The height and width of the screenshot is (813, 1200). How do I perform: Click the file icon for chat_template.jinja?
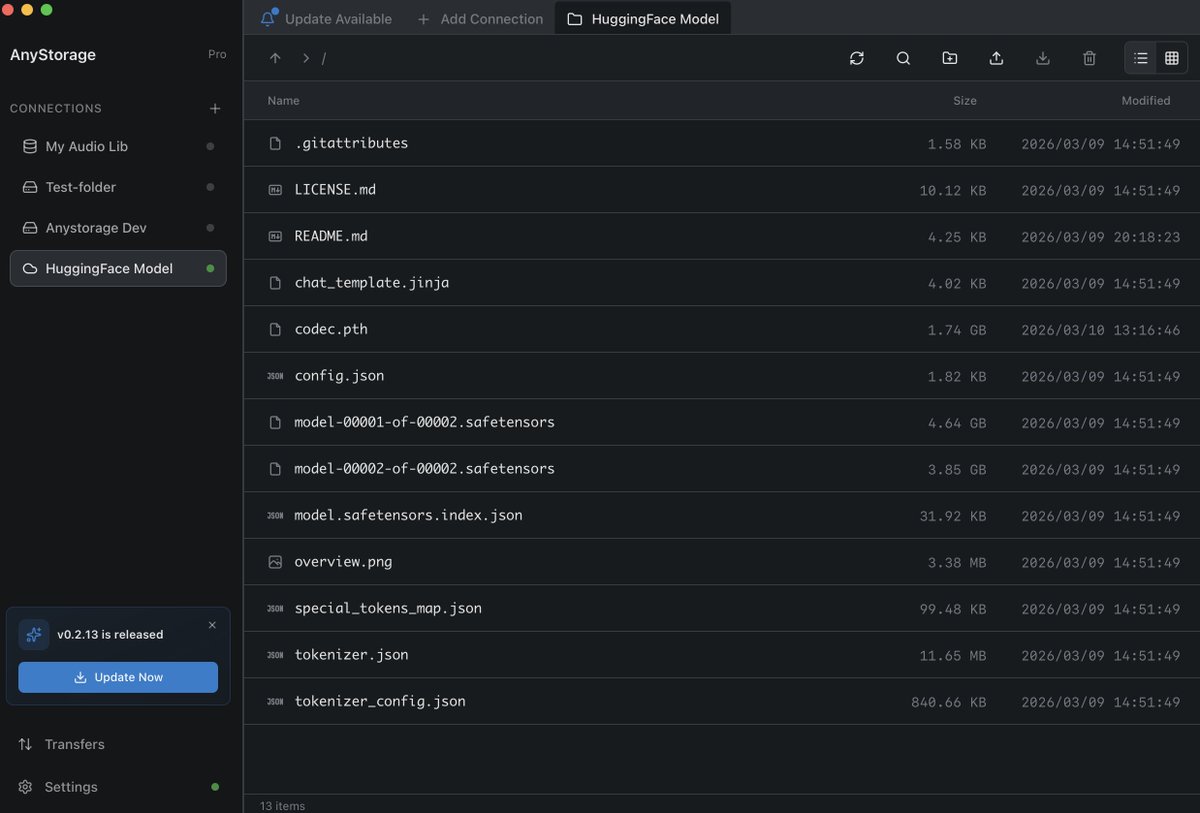(275, 283)
